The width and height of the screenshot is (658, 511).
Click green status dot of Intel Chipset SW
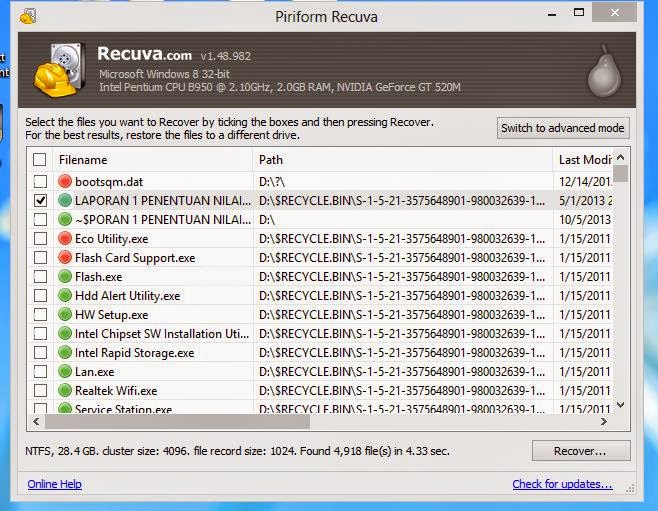pos(65,333)
